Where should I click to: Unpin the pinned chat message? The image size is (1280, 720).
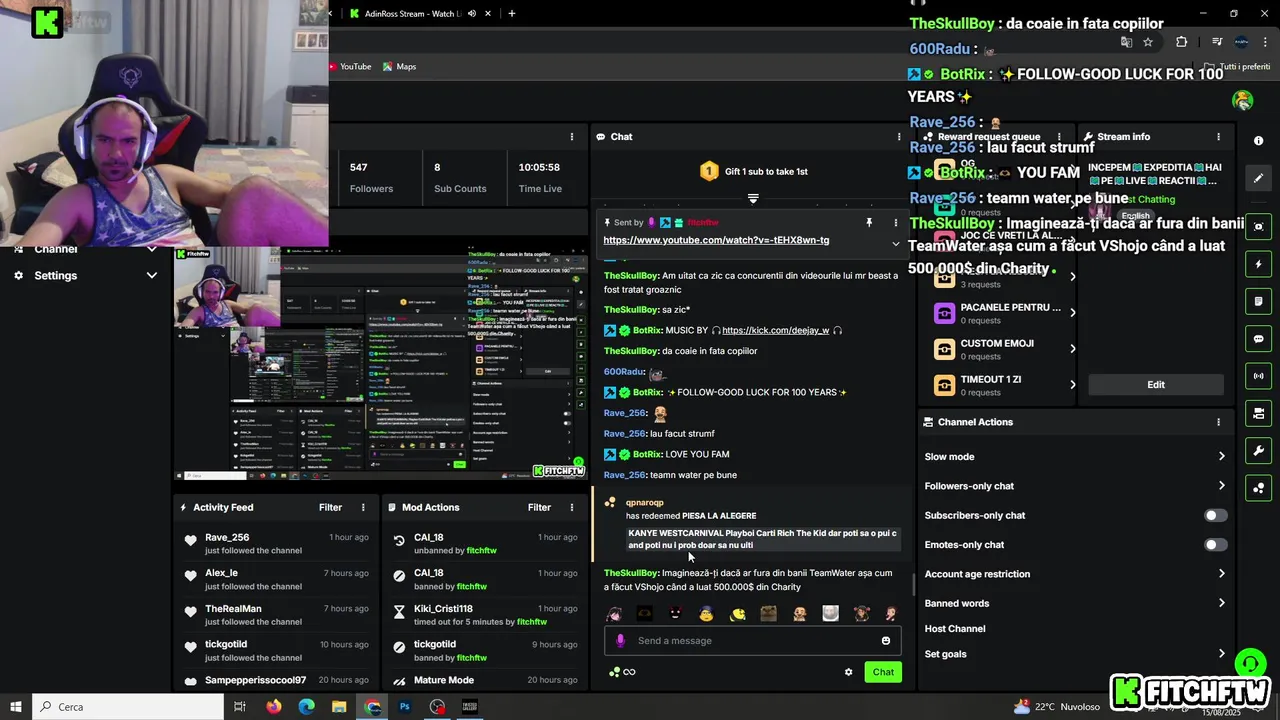(x=869, y=222)
